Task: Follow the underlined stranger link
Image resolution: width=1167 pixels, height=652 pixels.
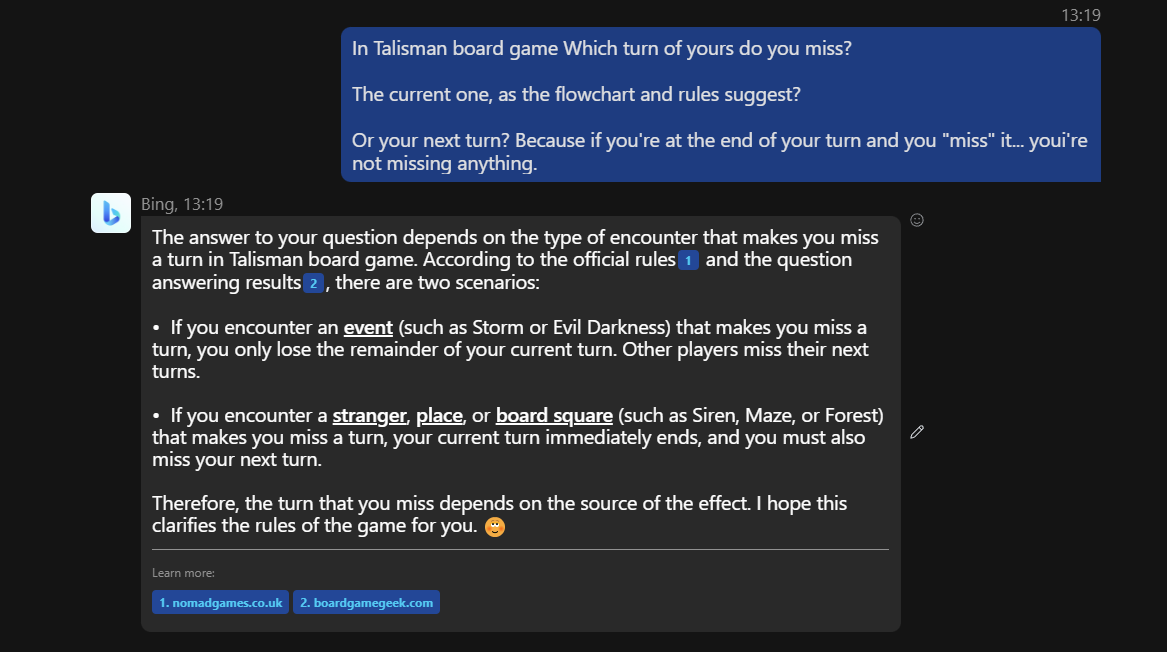Action: pyautogui.click(x=369, y=415)
